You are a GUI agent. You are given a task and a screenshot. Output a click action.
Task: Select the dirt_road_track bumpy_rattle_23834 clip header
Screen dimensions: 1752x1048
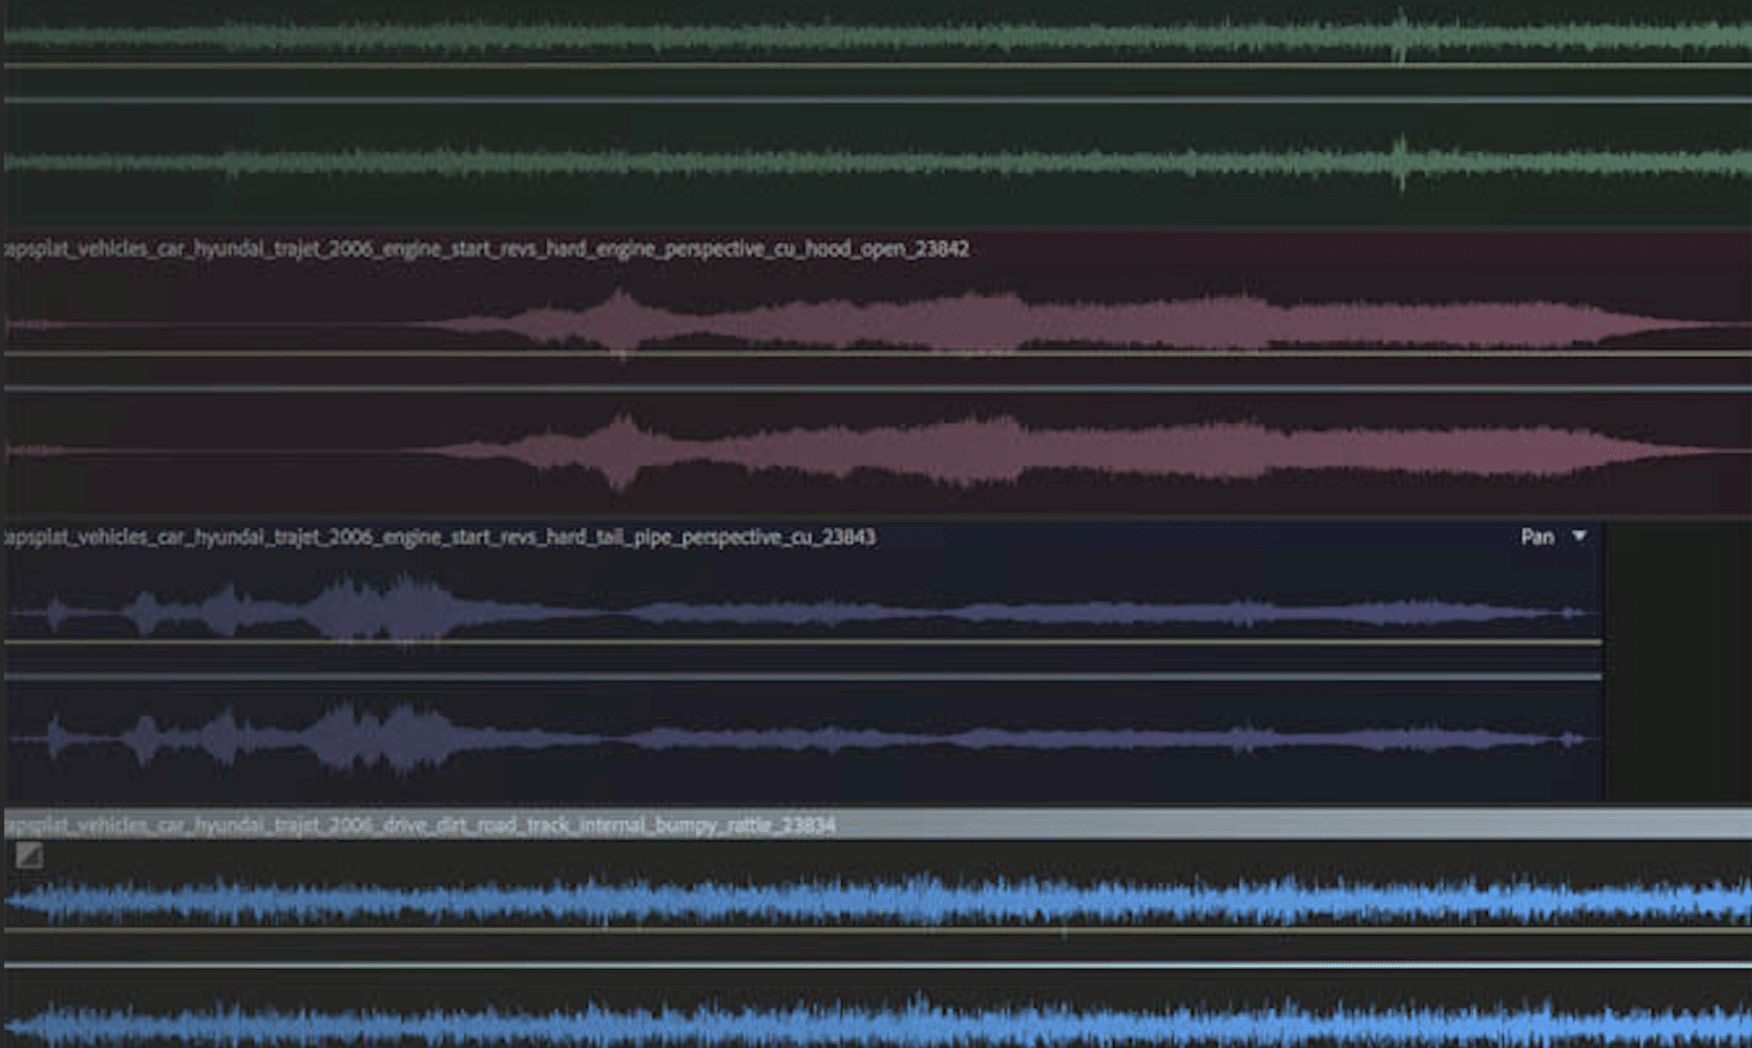878,825
